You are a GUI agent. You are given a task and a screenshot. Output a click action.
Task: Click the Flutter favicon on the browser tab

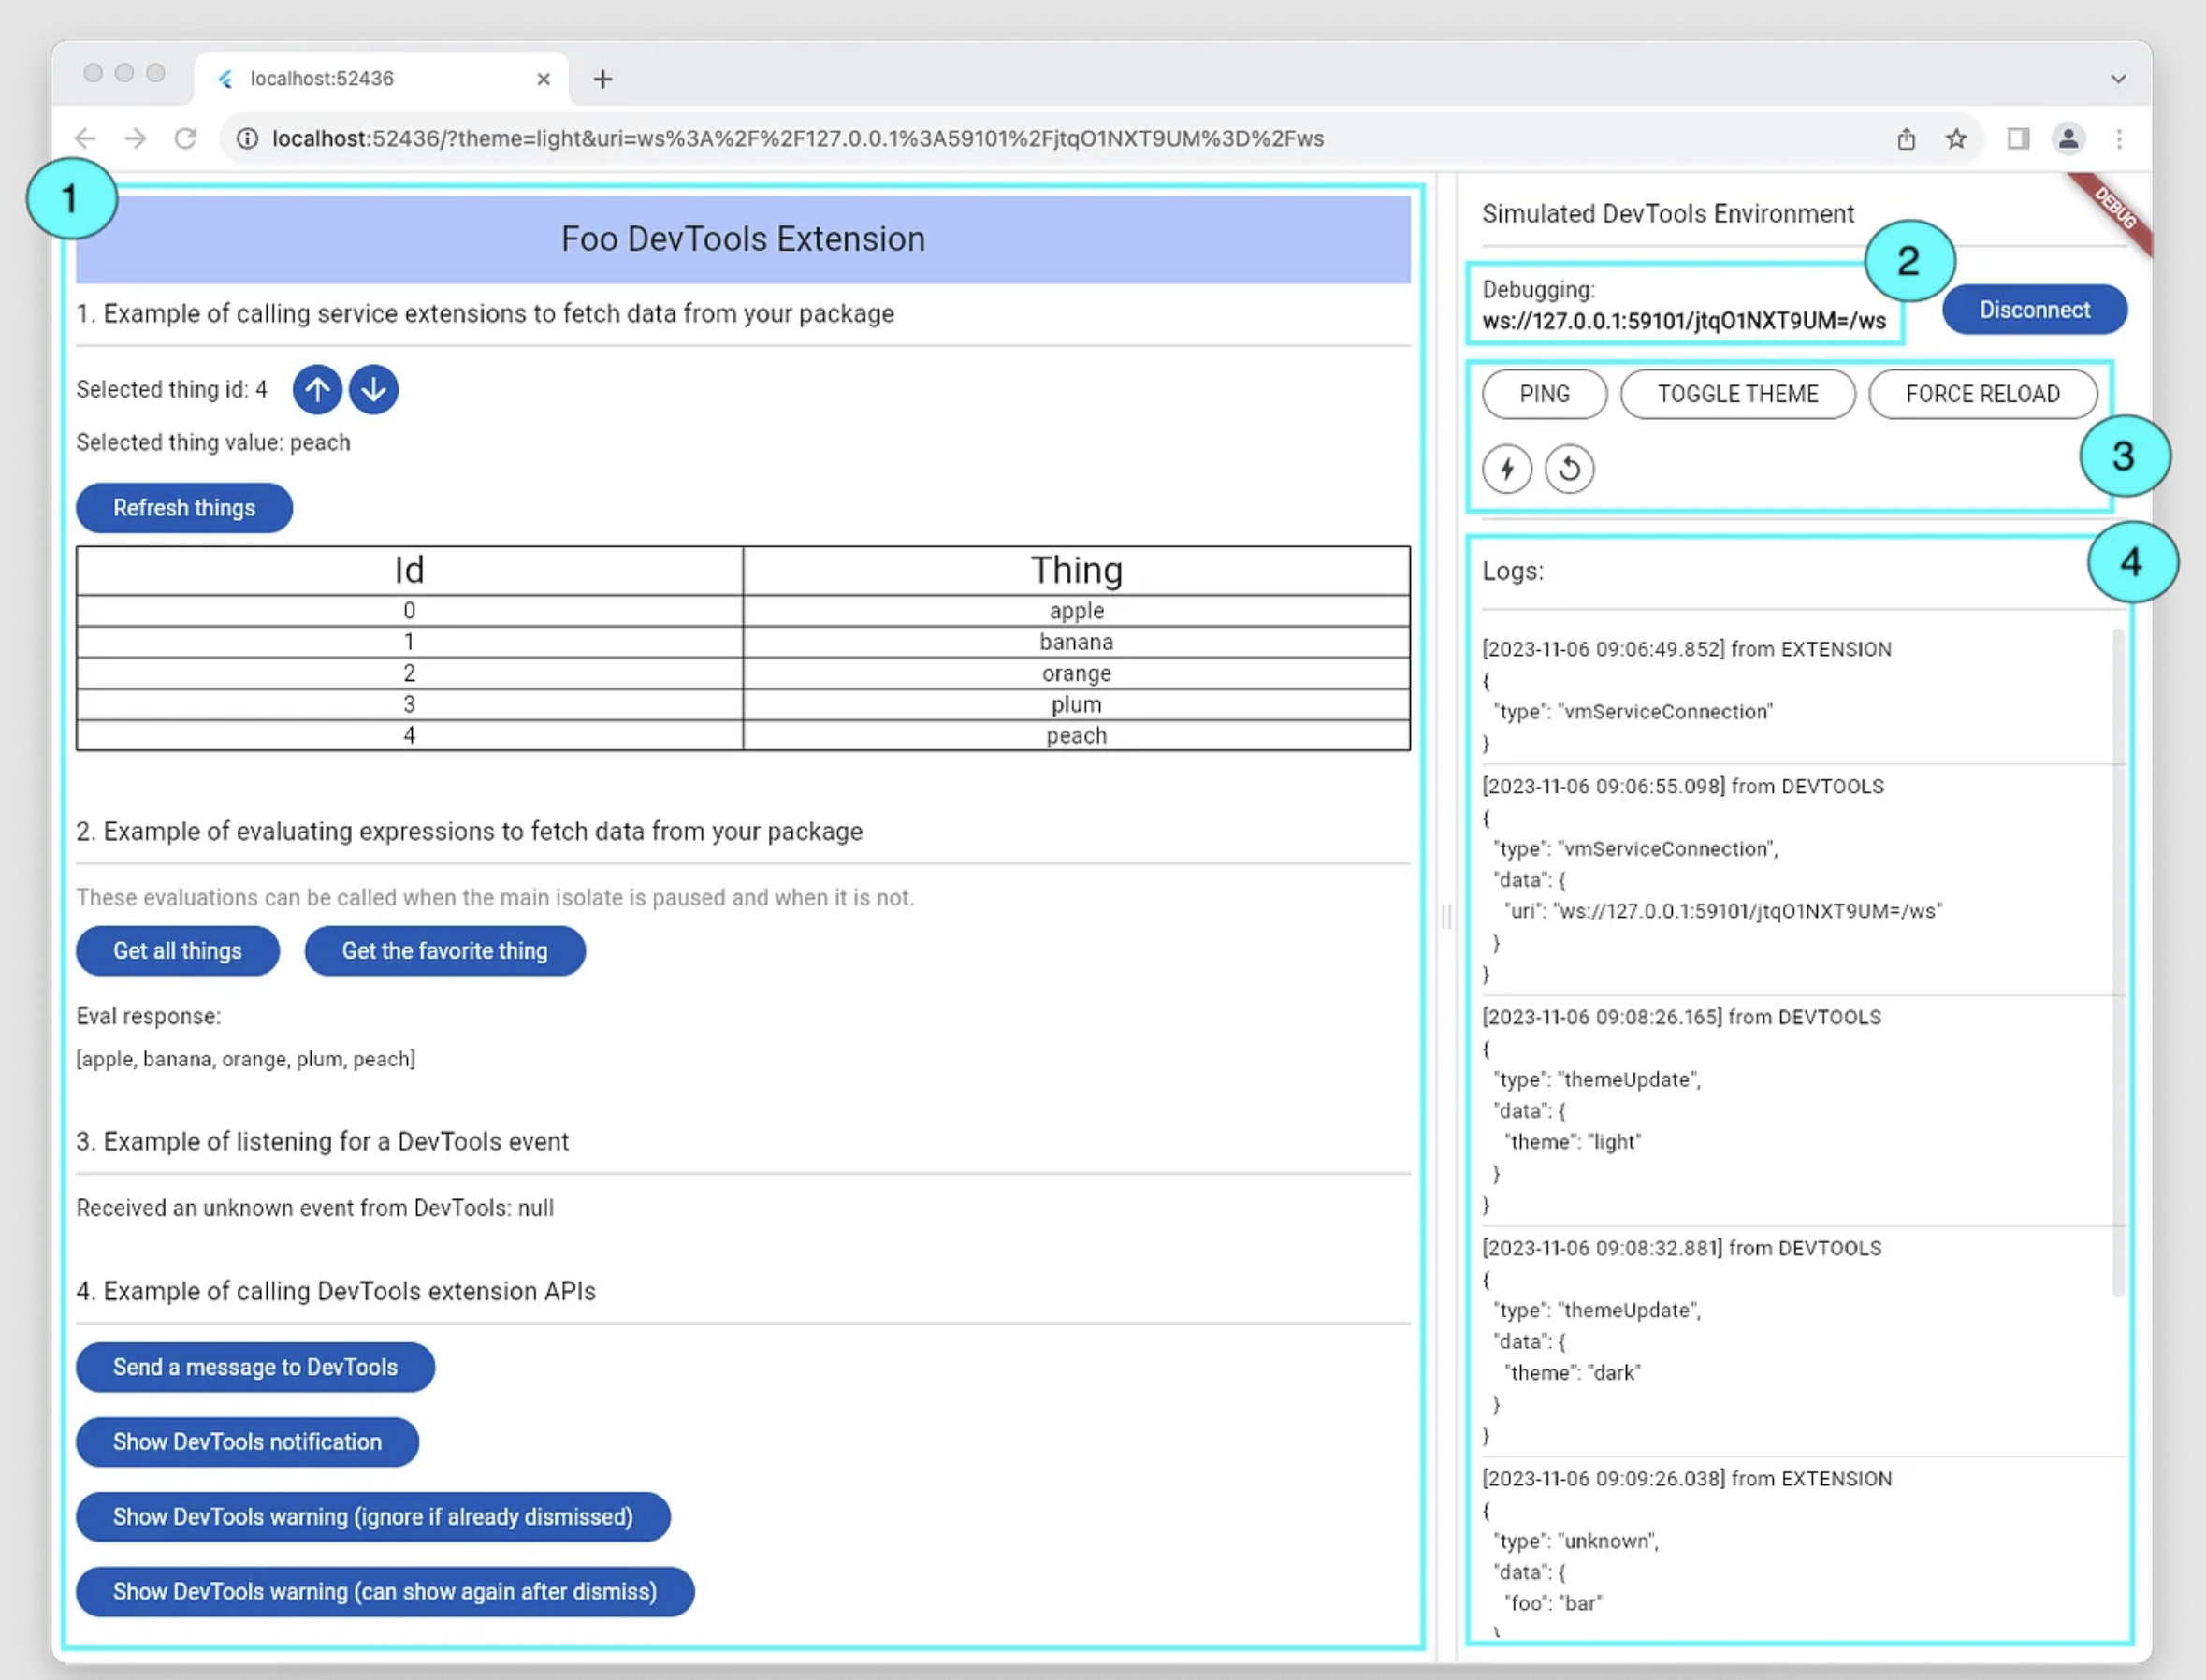click(225, 78)
